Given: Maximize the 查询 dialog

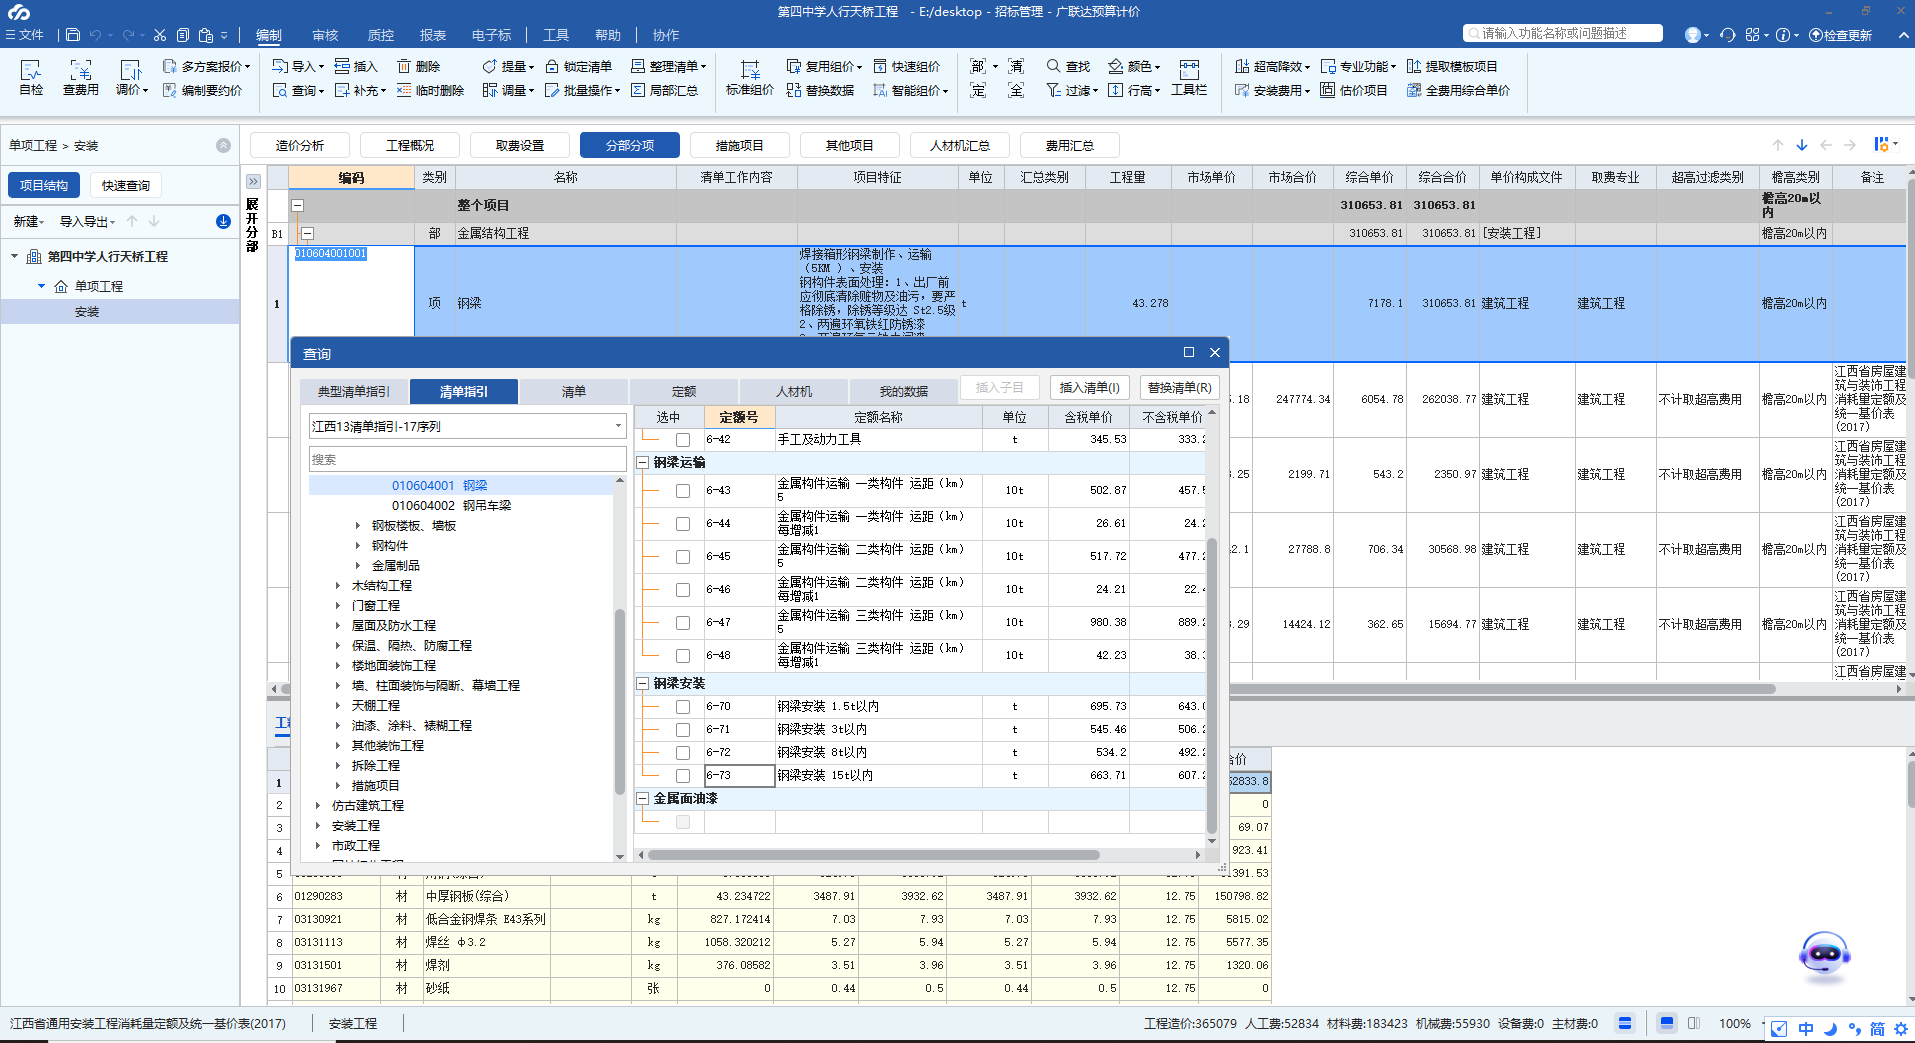Looking at the screenshot, I should (x=1189, y=352).
